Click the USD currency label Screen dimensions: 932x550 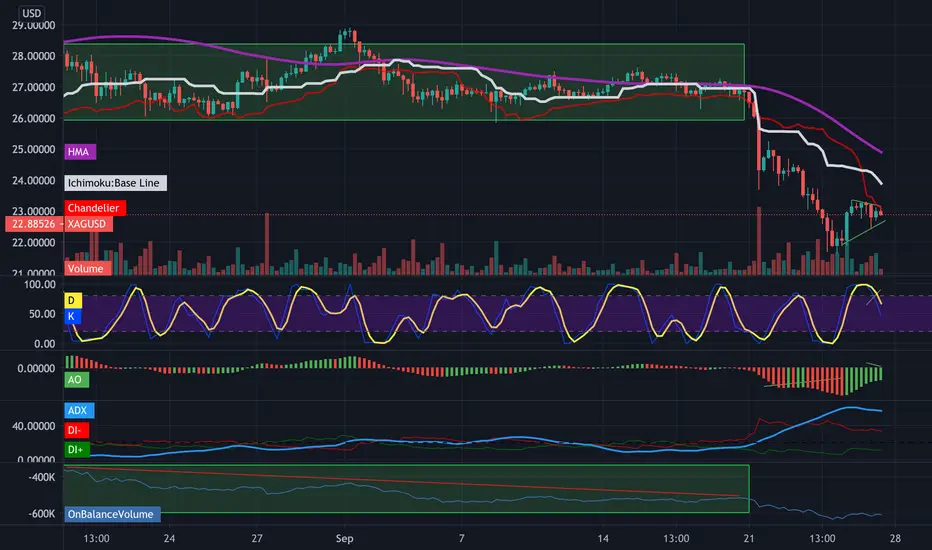32,13
